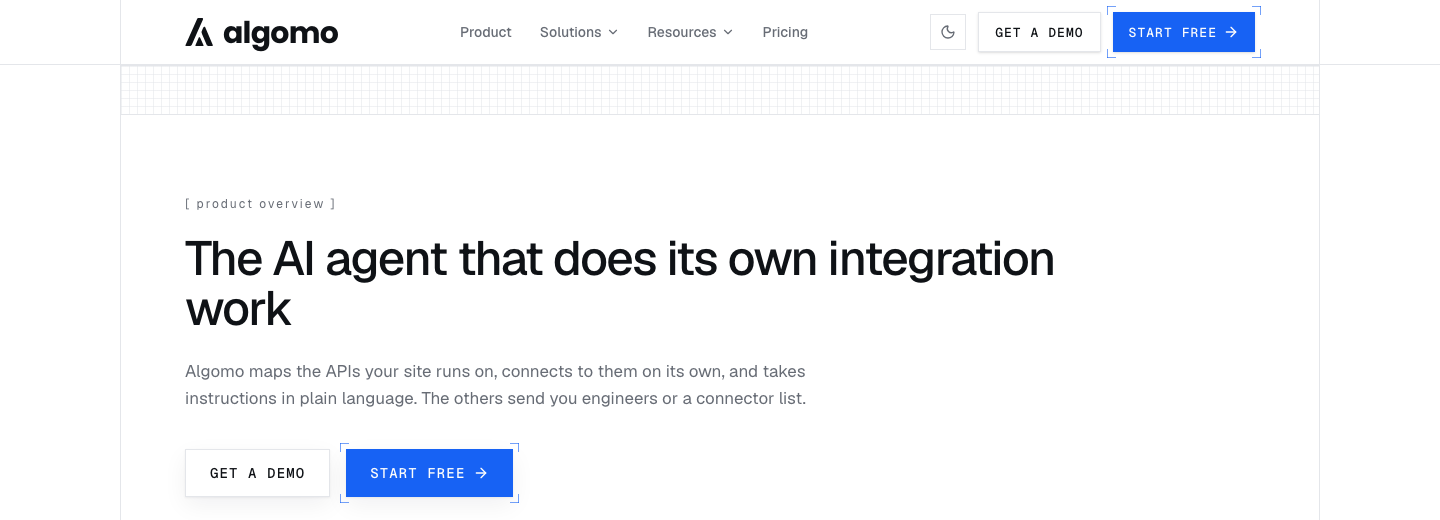Click the headline 'The AI agent that does'
The height and width of the screenshot is (520, 1440).
[620, 284]
